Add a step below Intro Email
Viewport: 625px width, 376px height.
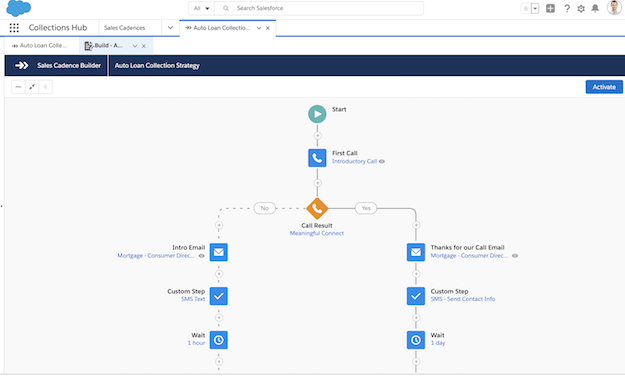point(219,274)
